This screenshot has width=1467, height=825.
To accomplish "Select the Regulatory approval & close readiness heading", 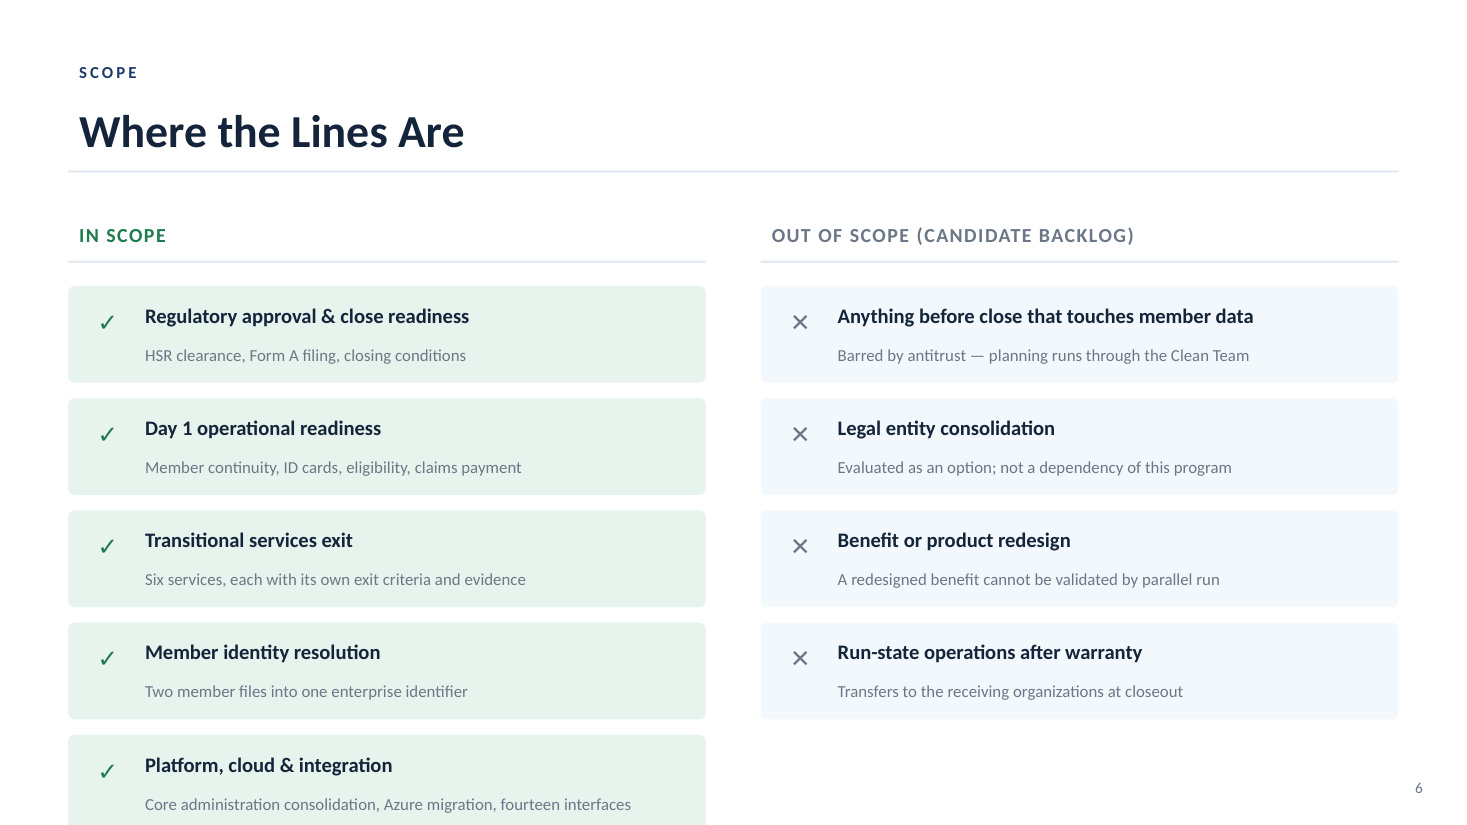I will pos(307,317).
